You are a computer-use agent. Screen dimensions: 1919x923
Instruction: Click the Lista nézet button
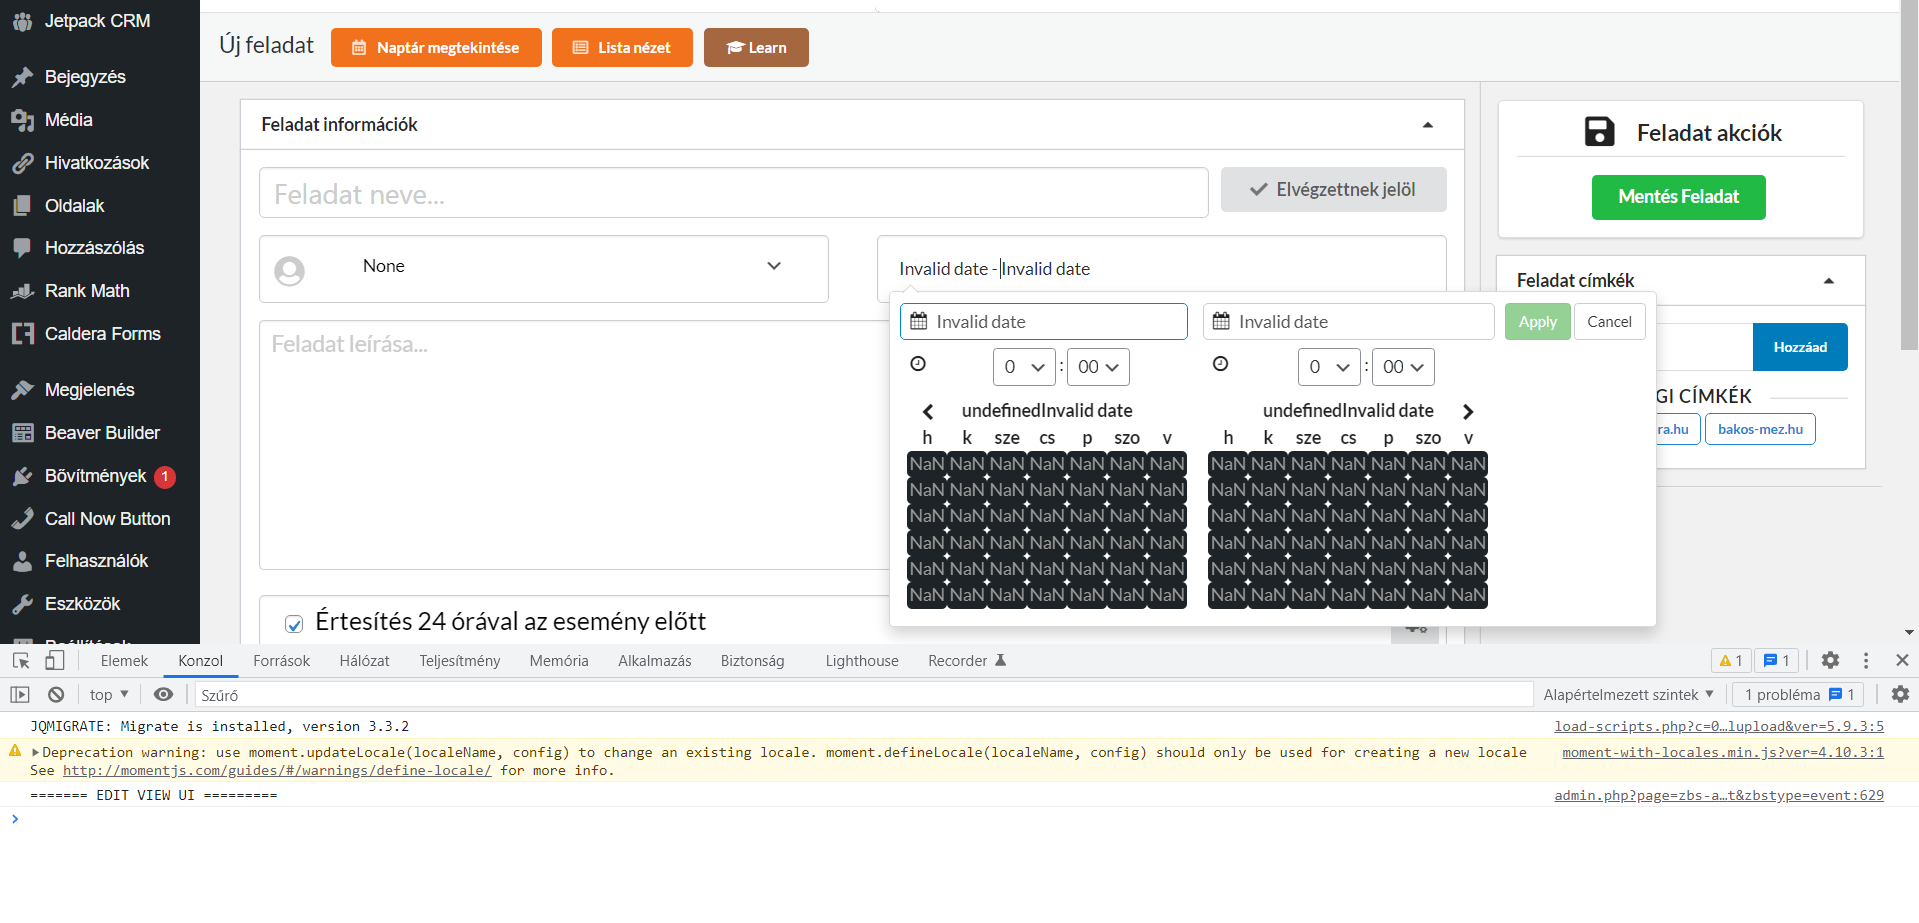coord(622,48)
